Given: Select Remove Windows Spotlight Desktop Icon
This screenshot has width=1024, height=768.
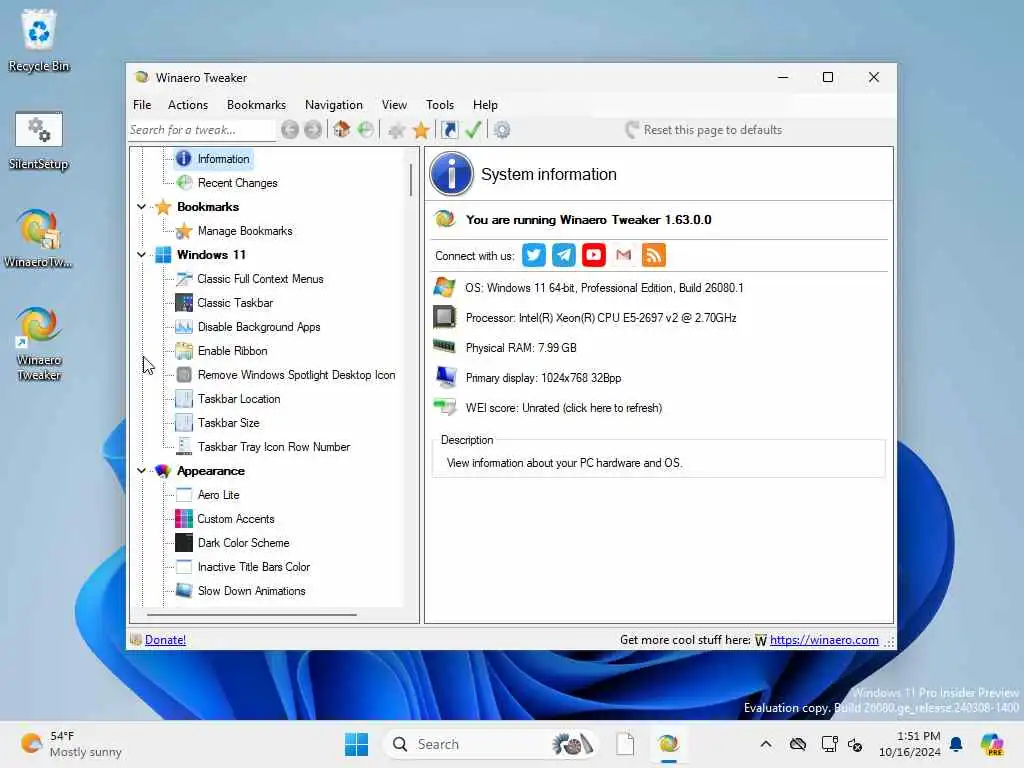Looking at the screenshot, I should pos(296,375).
